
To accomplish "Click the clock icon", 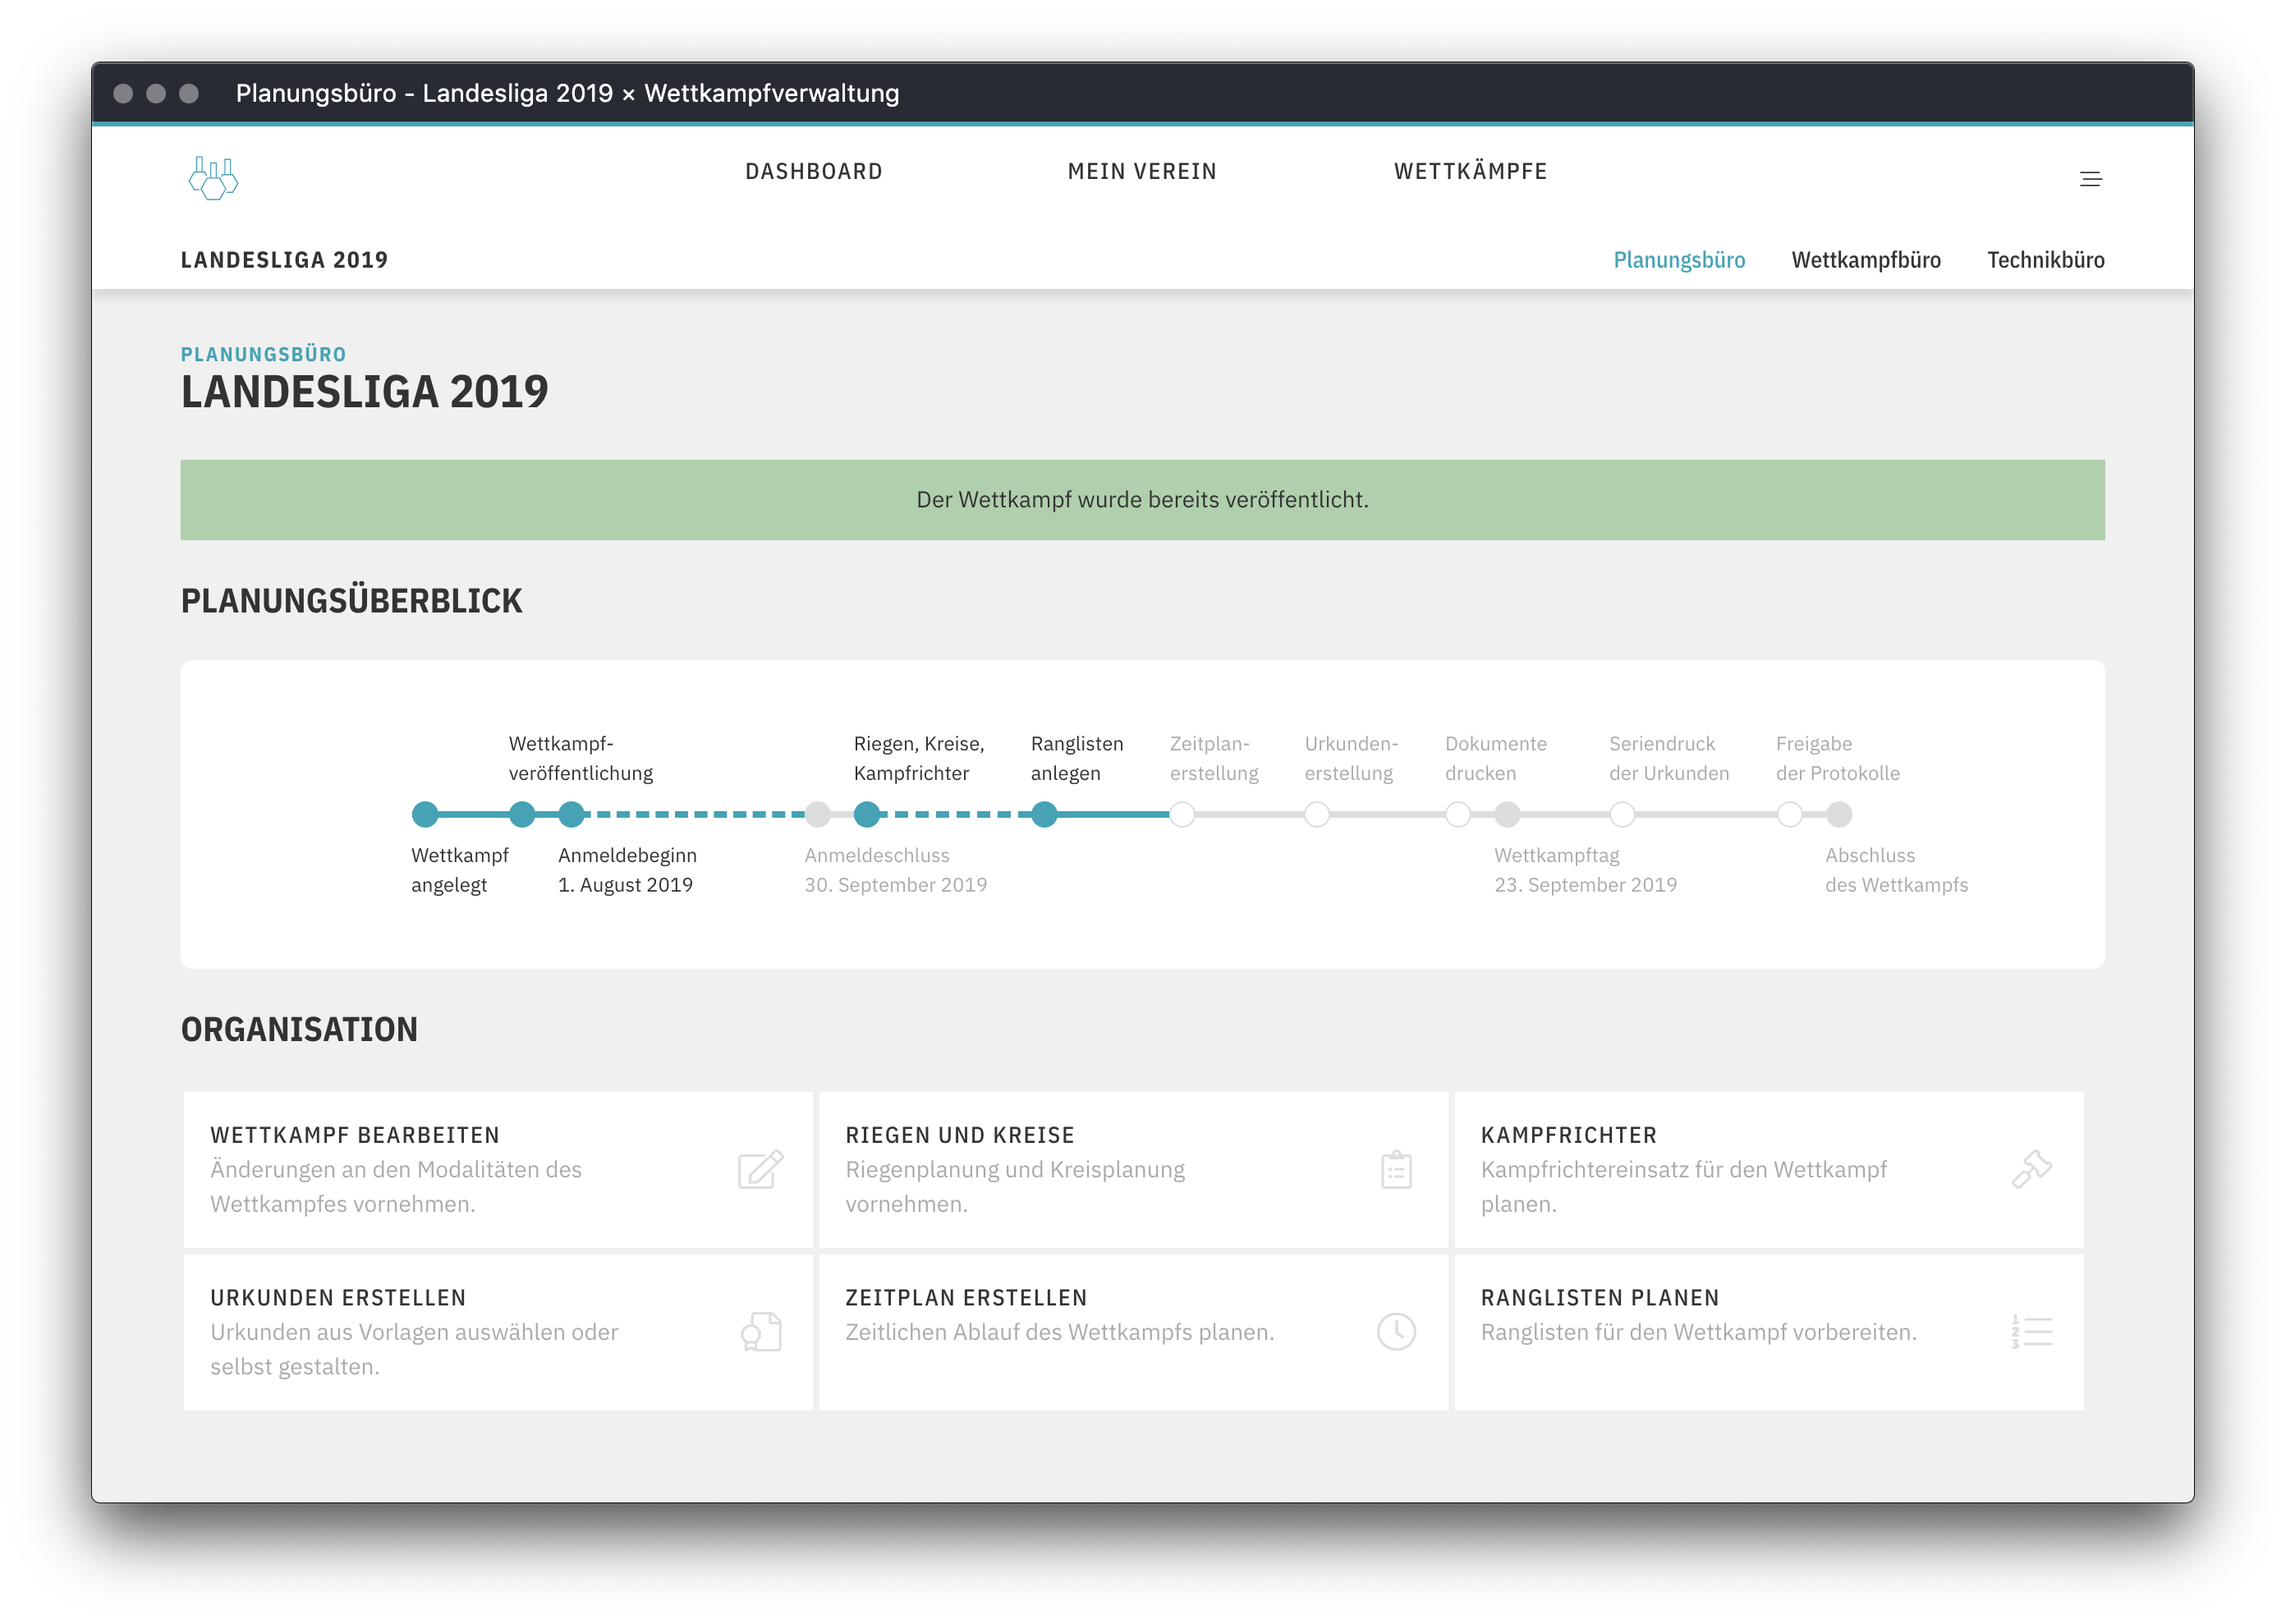I will 1396,1332.
